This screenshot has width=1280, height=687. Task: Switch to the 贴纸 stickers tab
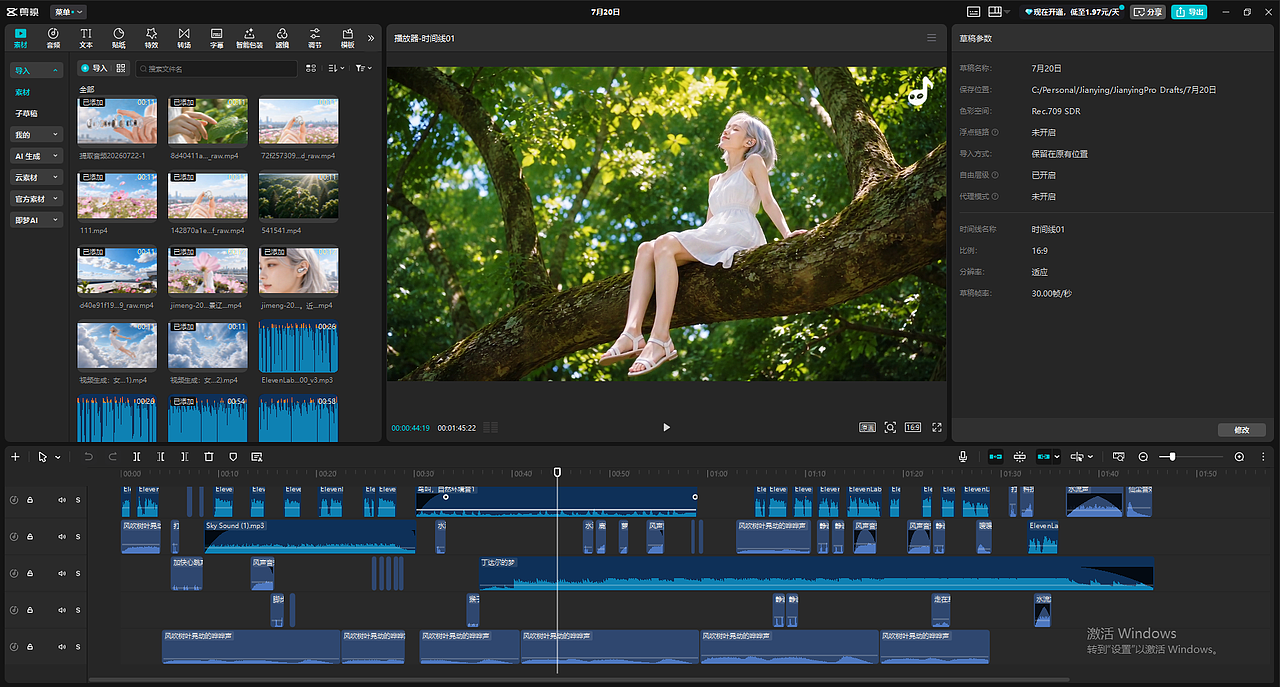point(119,38)
